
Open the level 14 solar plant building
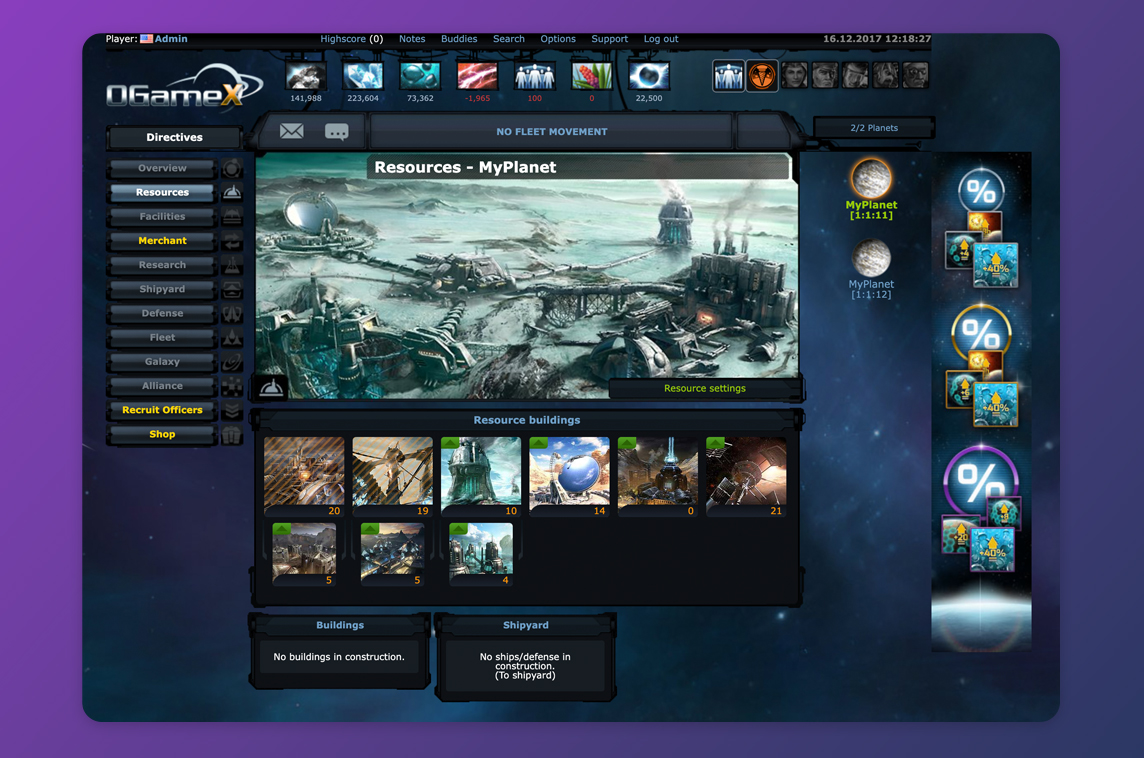pyautogui.click(x=569, y=476)
